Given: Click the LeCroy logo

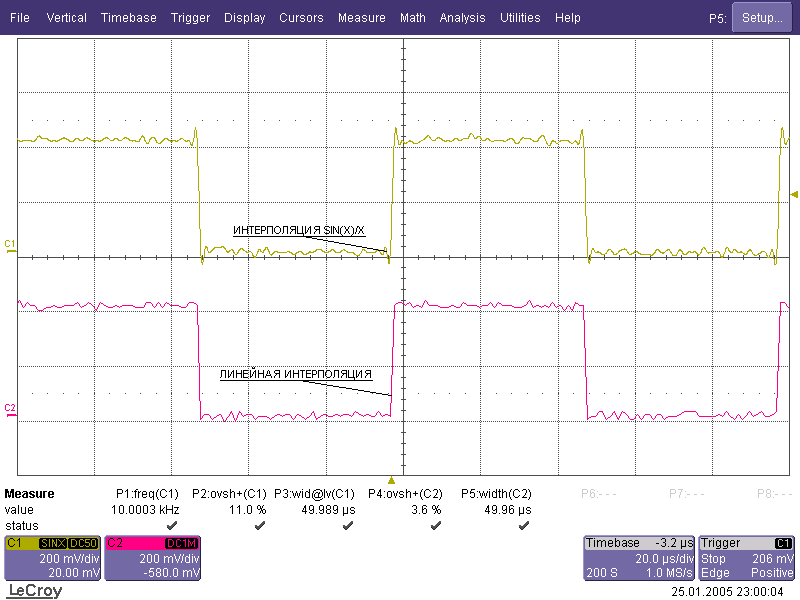Looking at the screenshot, I should pyautogui.click(x=35, y=591).
